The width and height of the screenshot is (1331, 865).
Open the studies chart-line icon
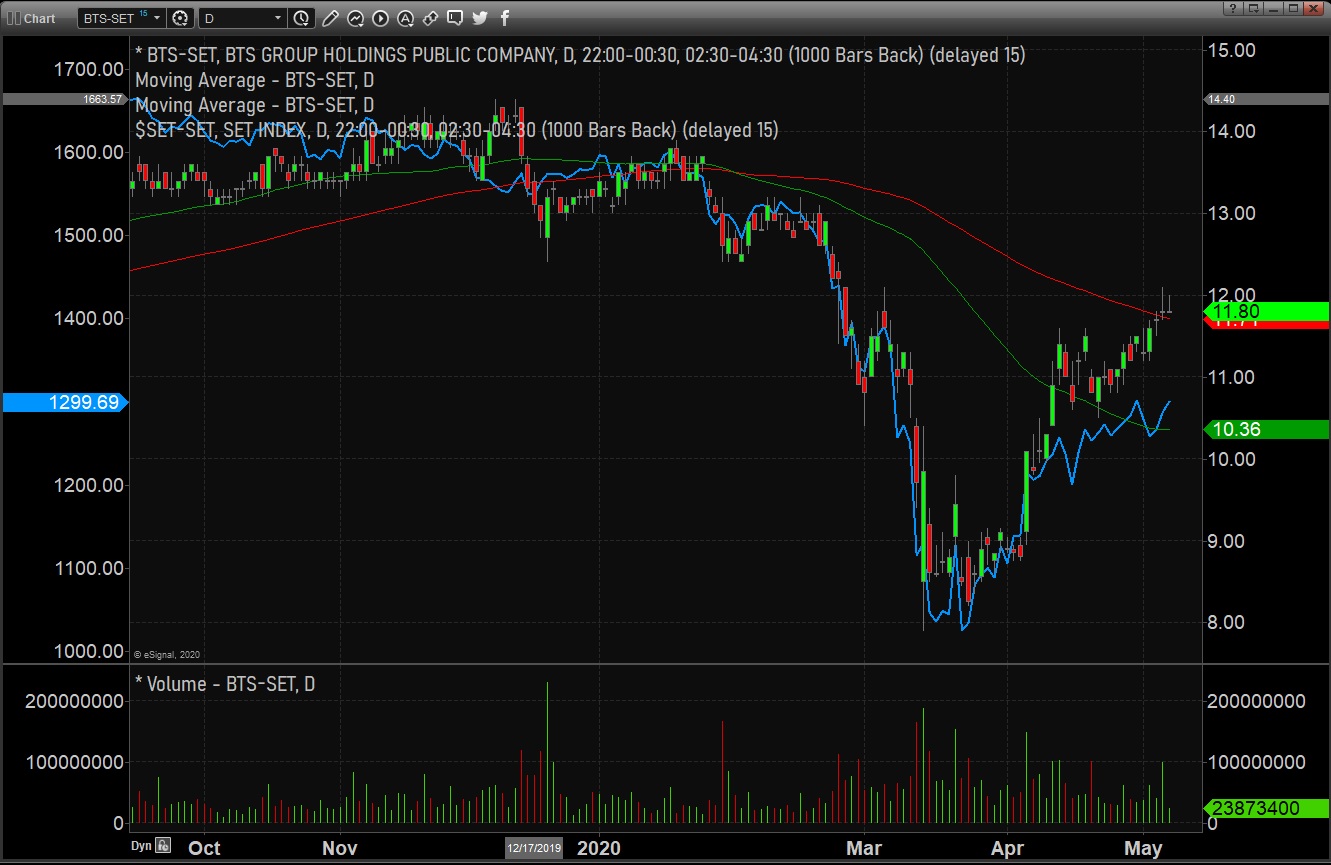click(355, 18)
